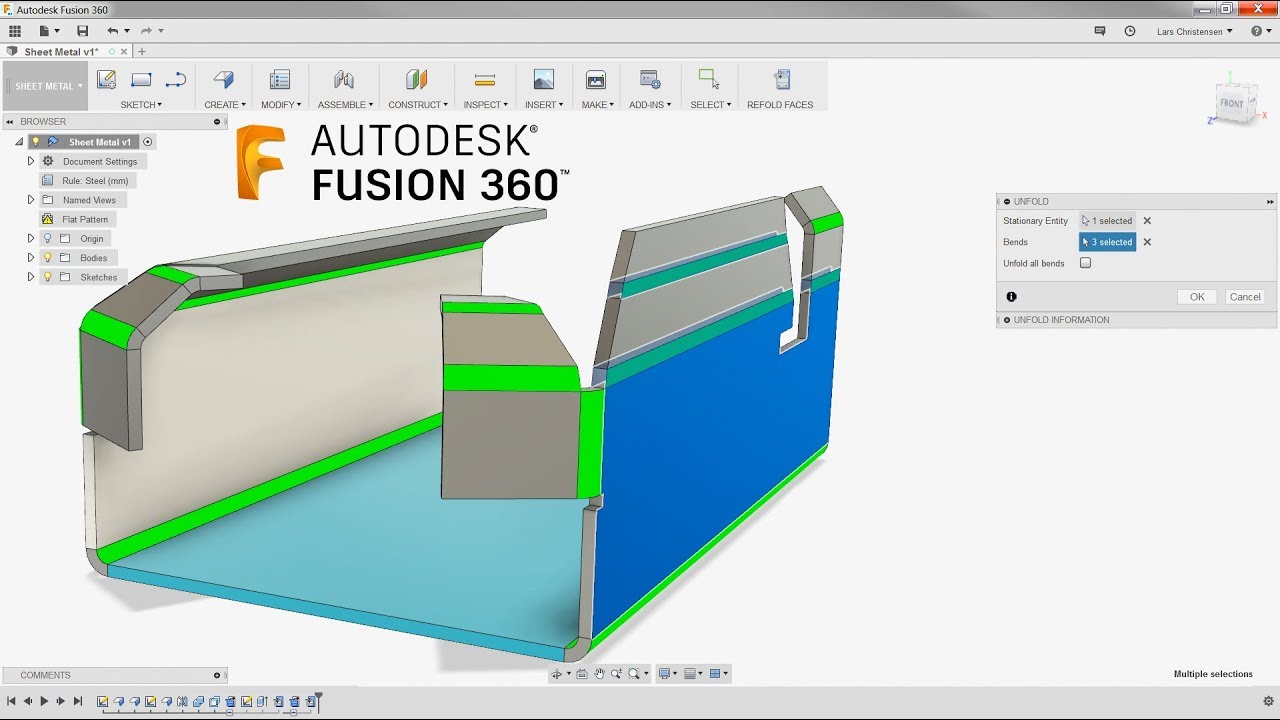Expand the Document Settings tree node
The image size is (1280, 720).
tap(30, 161)
